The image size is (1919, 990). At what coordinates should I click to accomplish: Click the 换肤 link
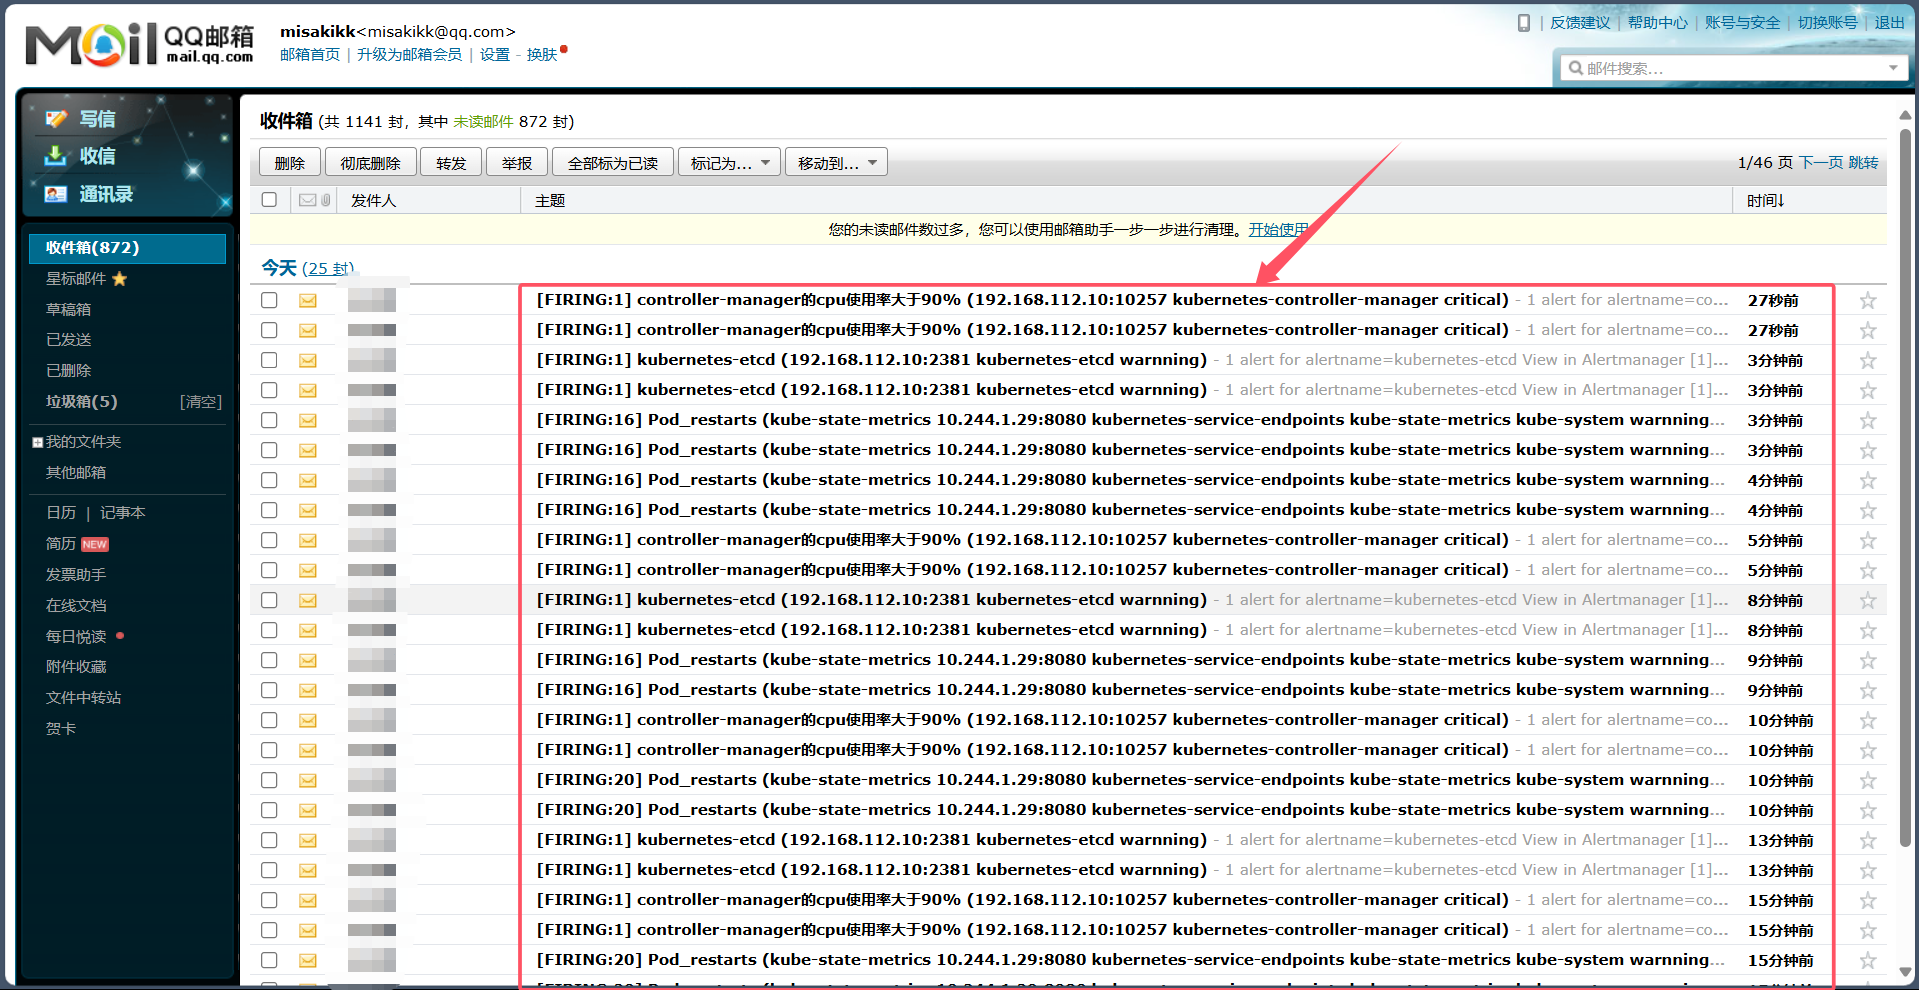click(x=542, y=55)
